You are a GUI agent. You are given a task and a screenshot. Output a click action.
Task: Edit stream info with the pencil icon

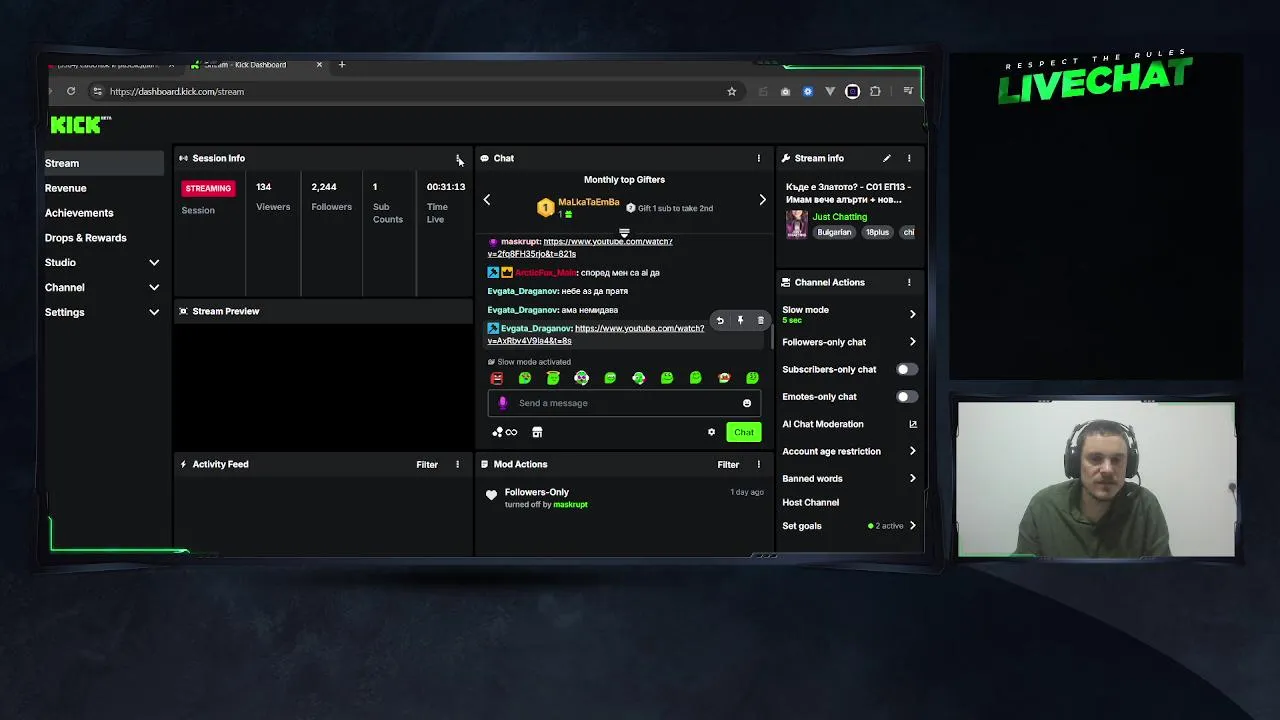886,158
